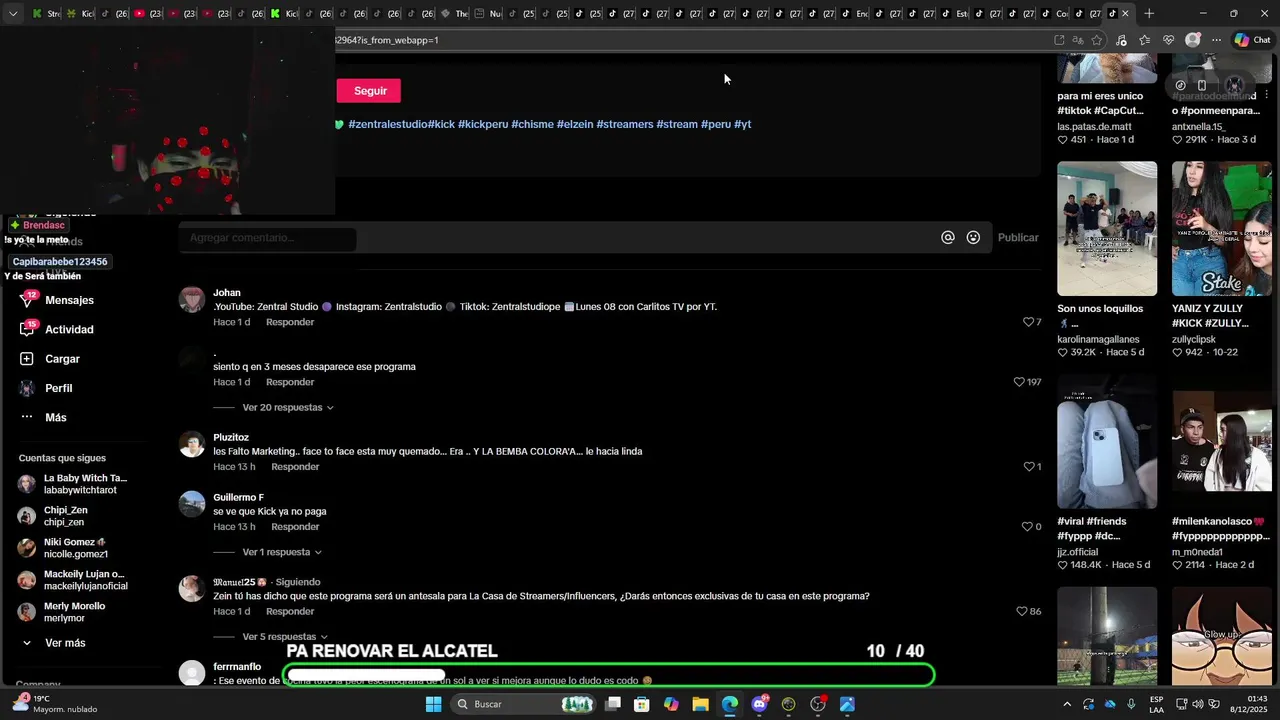Like Johan's comment heart icon
Screen dimensions: 1280x720
[x=1028, y=322]
